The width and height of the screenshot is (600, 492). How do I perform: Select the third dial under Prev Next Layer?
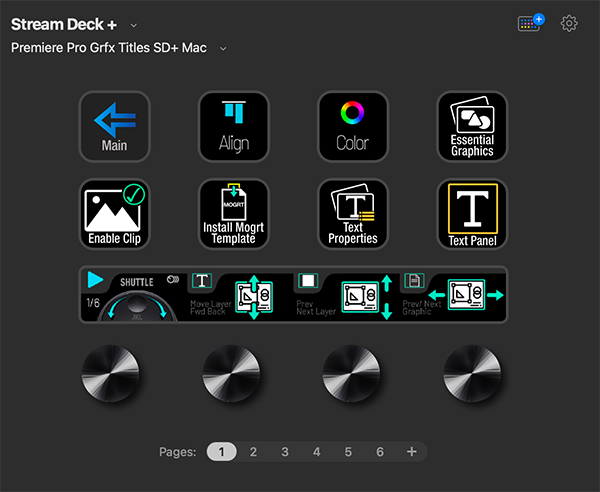point(351,373)
